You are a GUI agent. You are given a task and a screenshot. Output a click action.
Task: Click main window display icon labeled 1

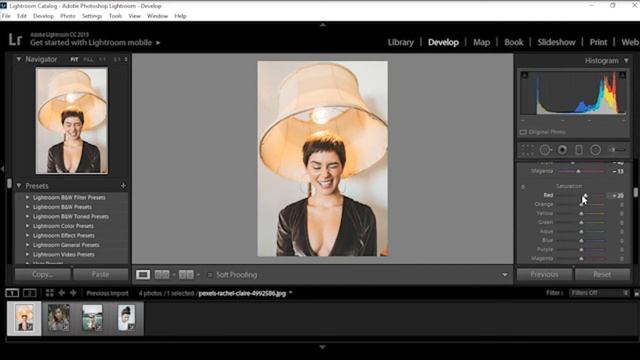pyautogui.click(x=12, y=293)
